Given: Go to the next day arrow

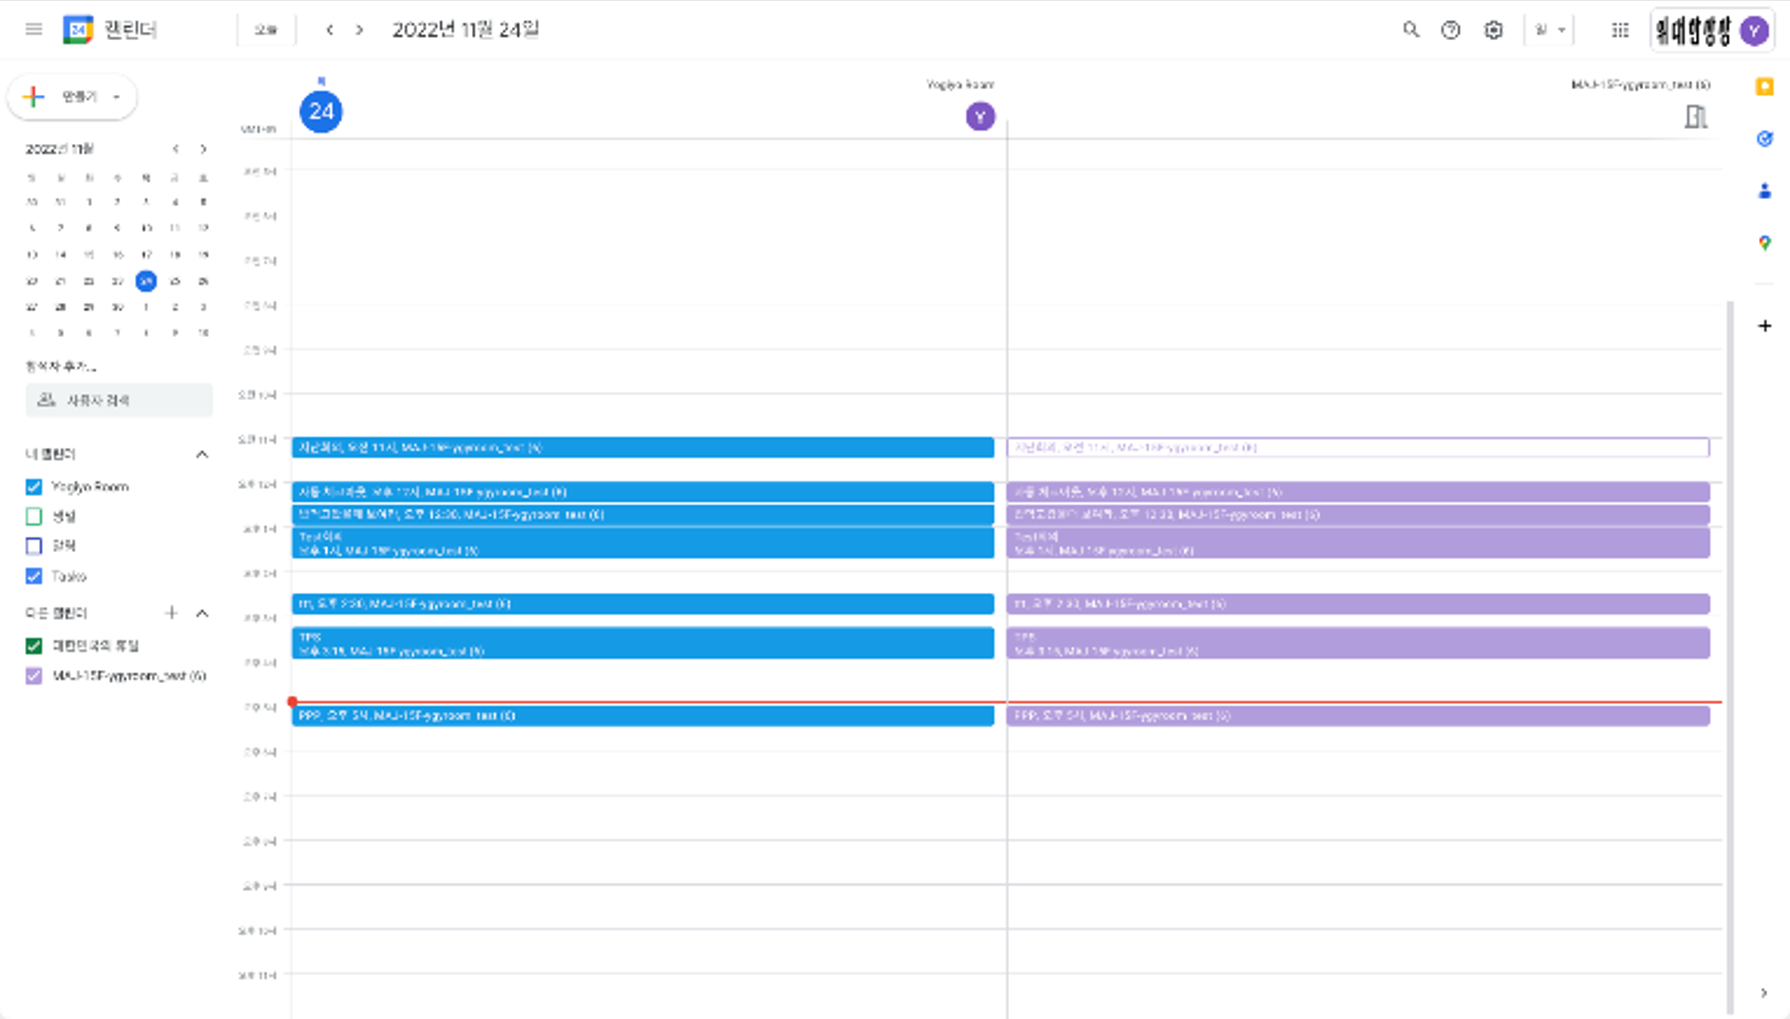Looking at the screenshot, I should [359, 30].
